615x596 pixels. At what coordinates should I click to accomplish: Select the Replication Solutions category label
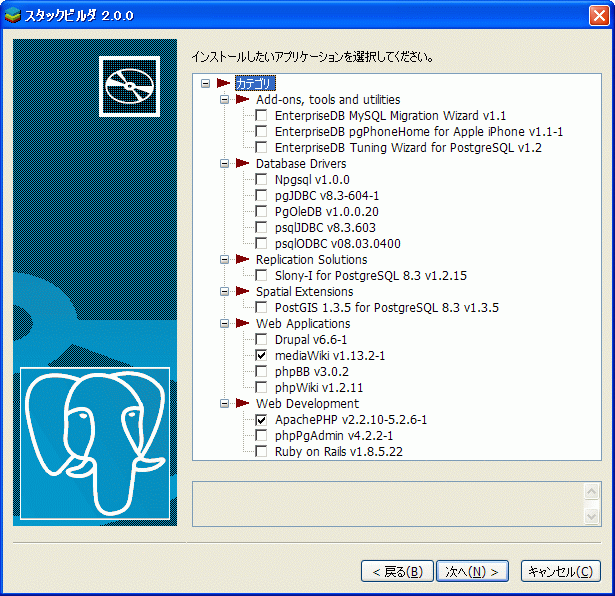pos(311,260)
